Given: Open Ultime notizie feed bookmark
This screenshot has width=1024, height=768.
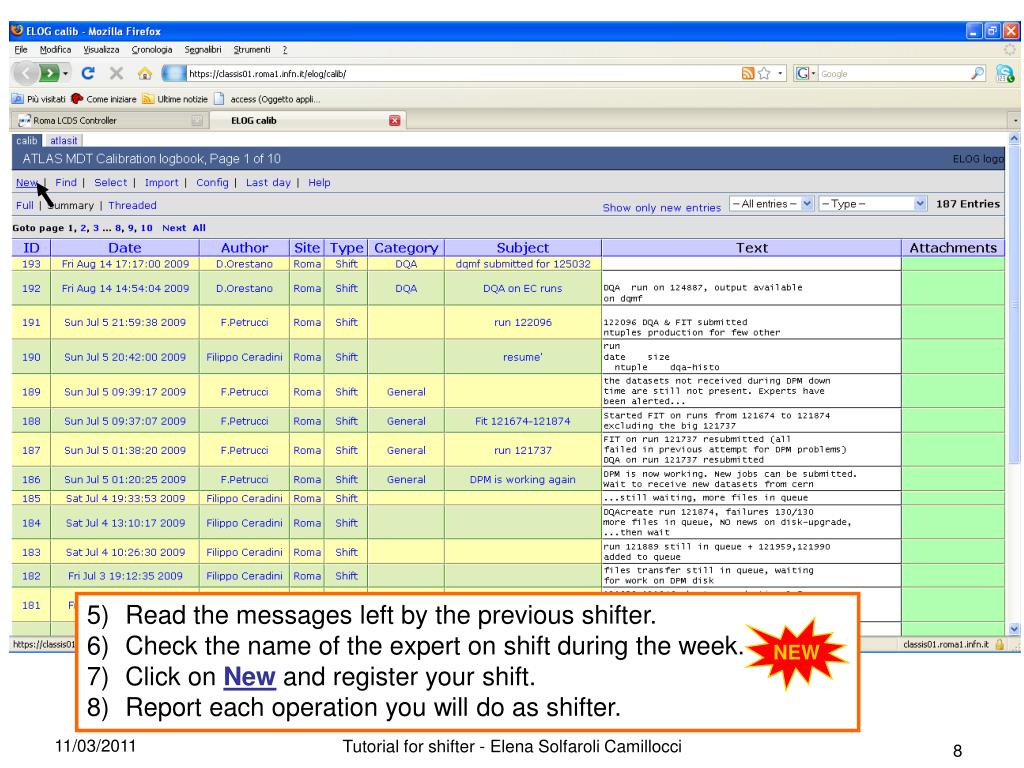Looking at the screenshot, I should [175, 99].
